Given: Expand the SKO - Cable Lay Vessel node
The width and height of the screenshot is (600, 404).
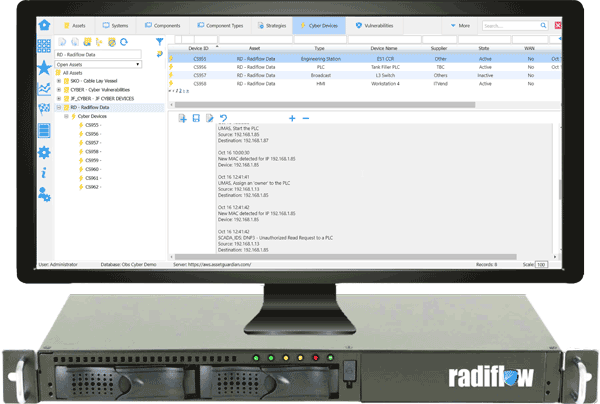Looking at the screenshot, I should click(59, 81).
